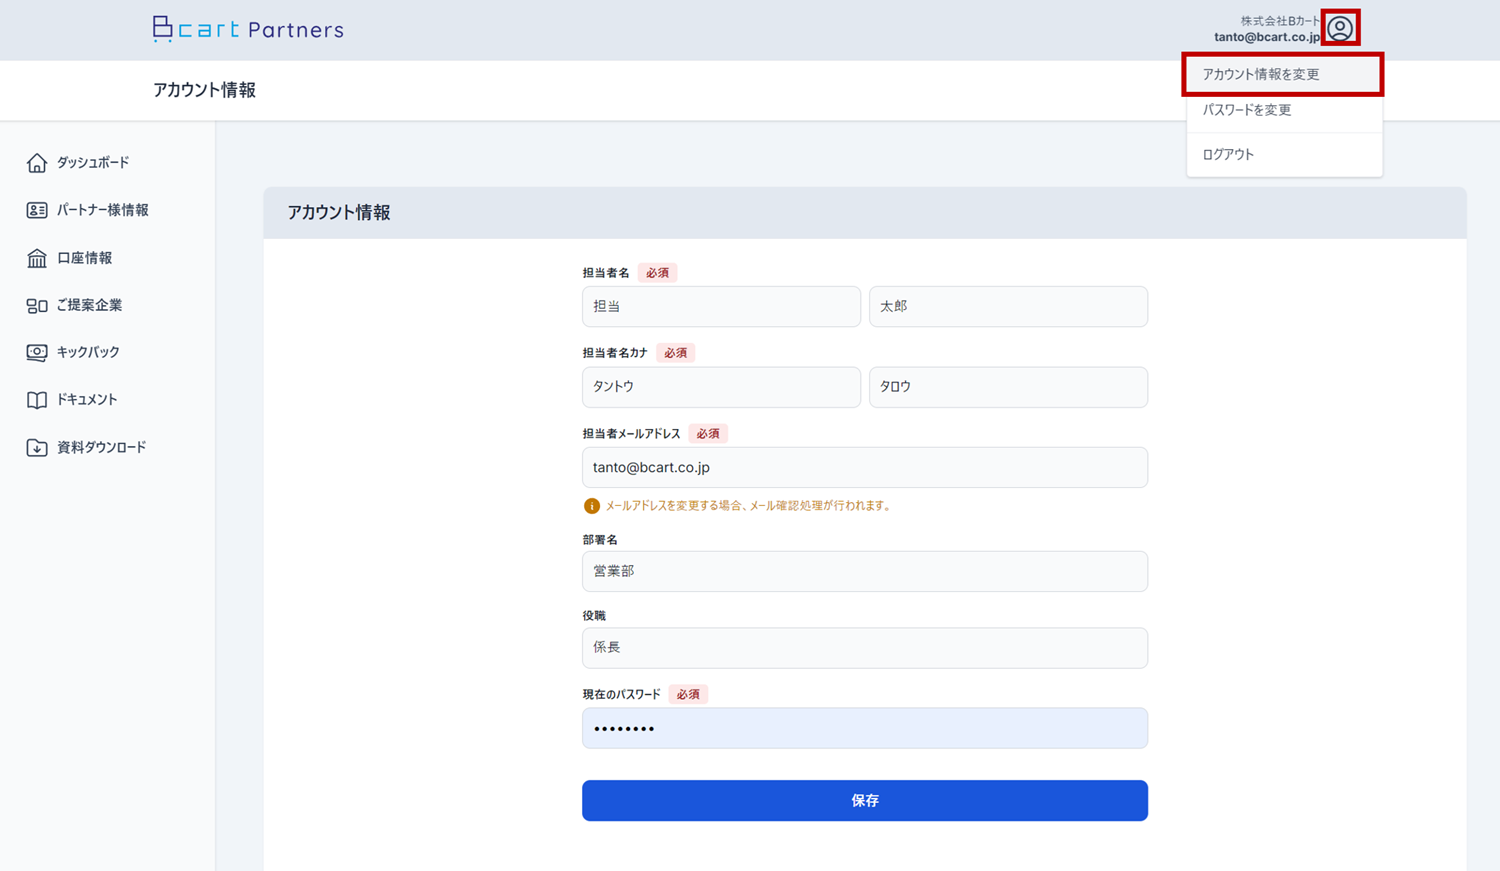This screenshot has width=1500, height=871.
Task: Select パスワードを変更 from the user menu
Action: [x=1284, y=110]
